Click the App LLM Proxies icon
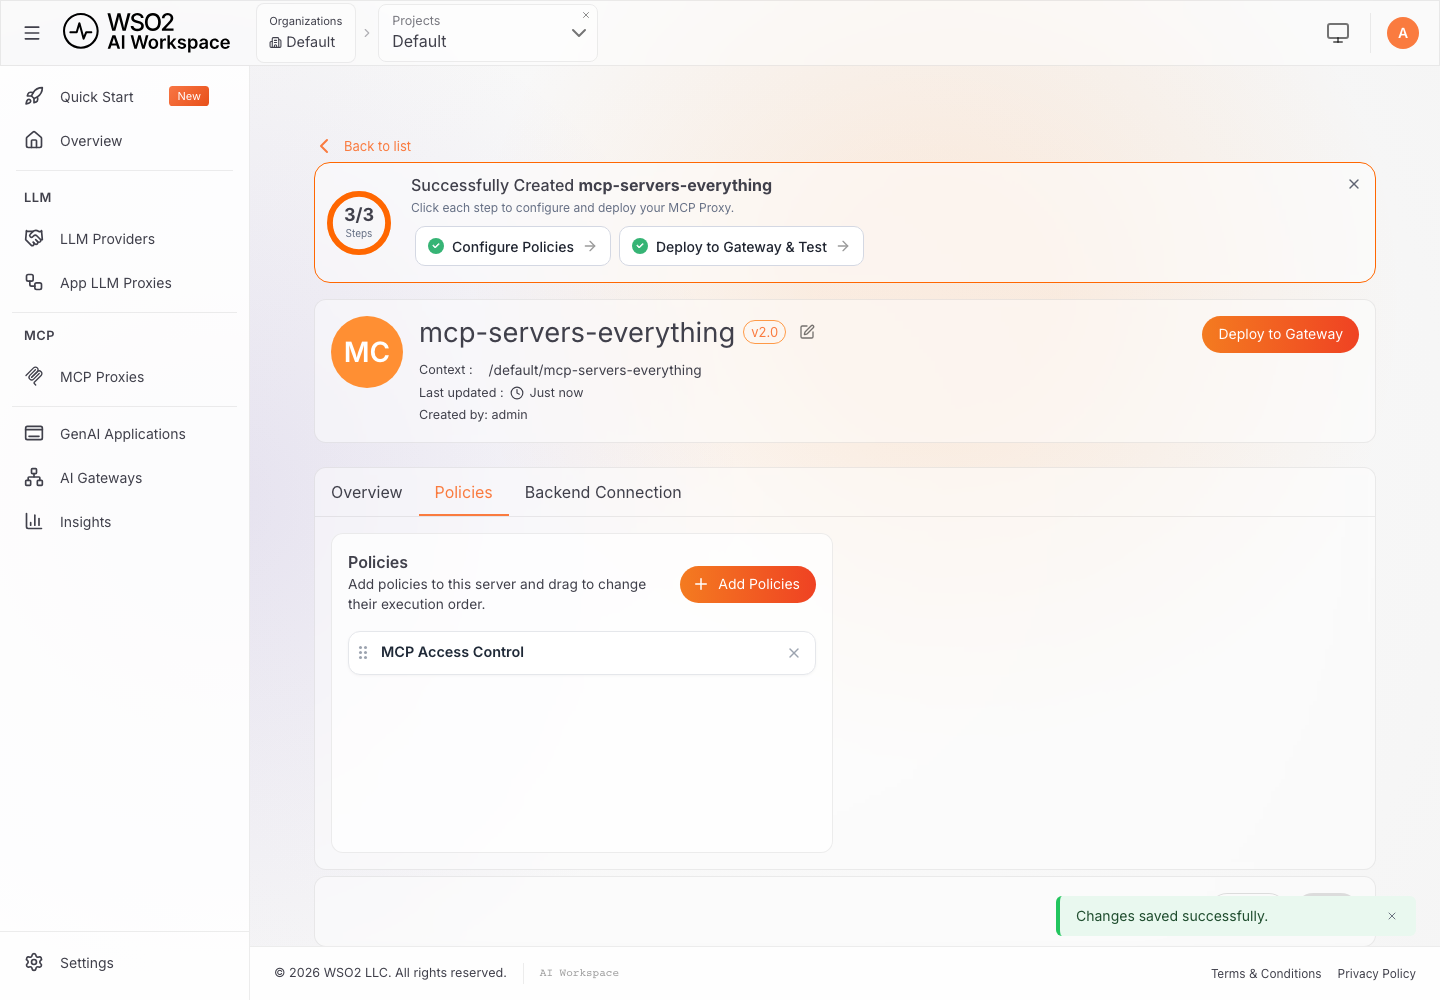This screenshot has width=1440, height=1000. coord(34,282)
